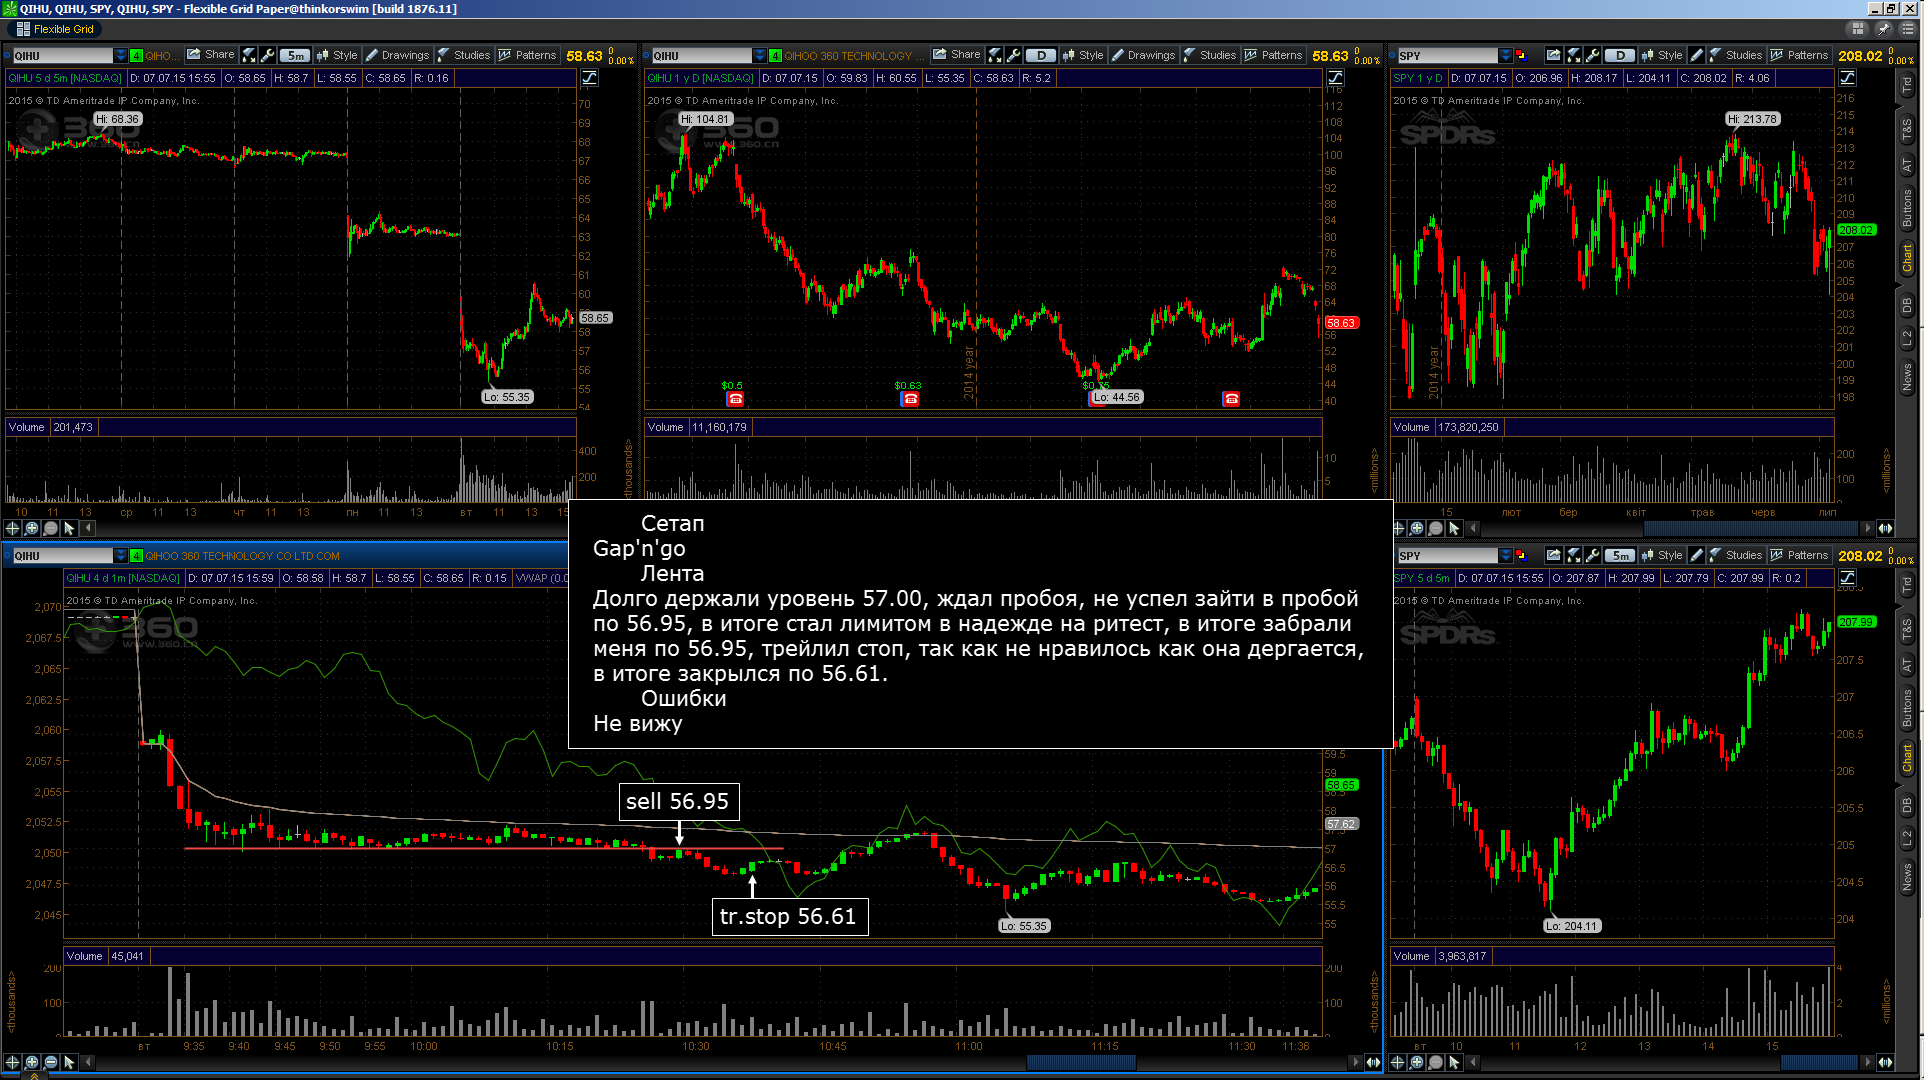This screenshot has height=1080, width=1924.
Task: Select pointer cursor tool under top-left chart
Action: click(70, 528)
